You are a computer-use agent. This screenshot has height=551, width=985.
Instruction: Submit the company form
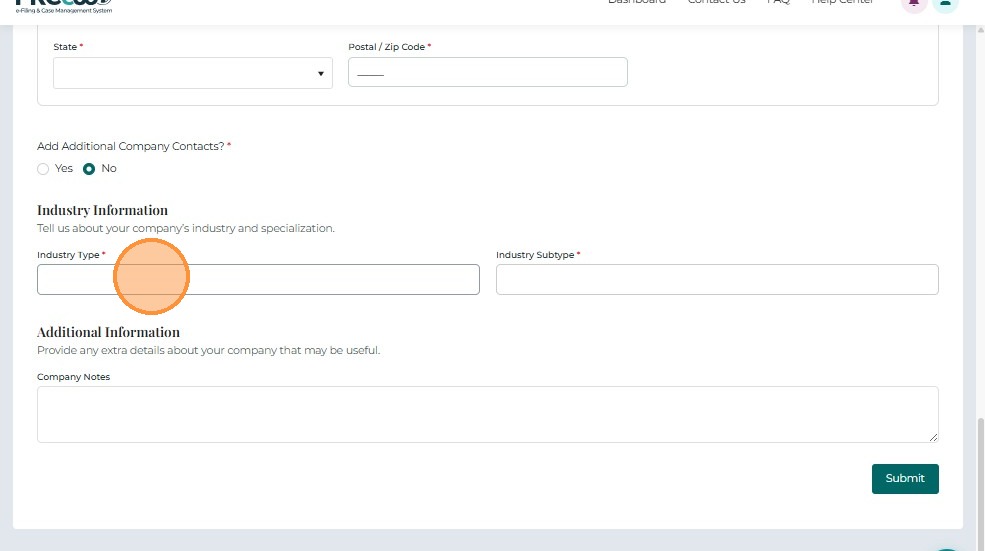coord(905,479)
